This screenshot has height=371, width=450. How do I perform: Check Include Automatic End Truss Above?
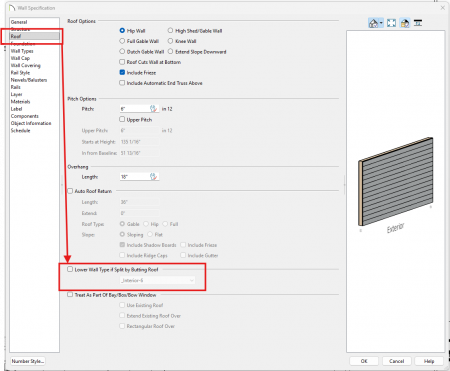[x=122, y=83]
